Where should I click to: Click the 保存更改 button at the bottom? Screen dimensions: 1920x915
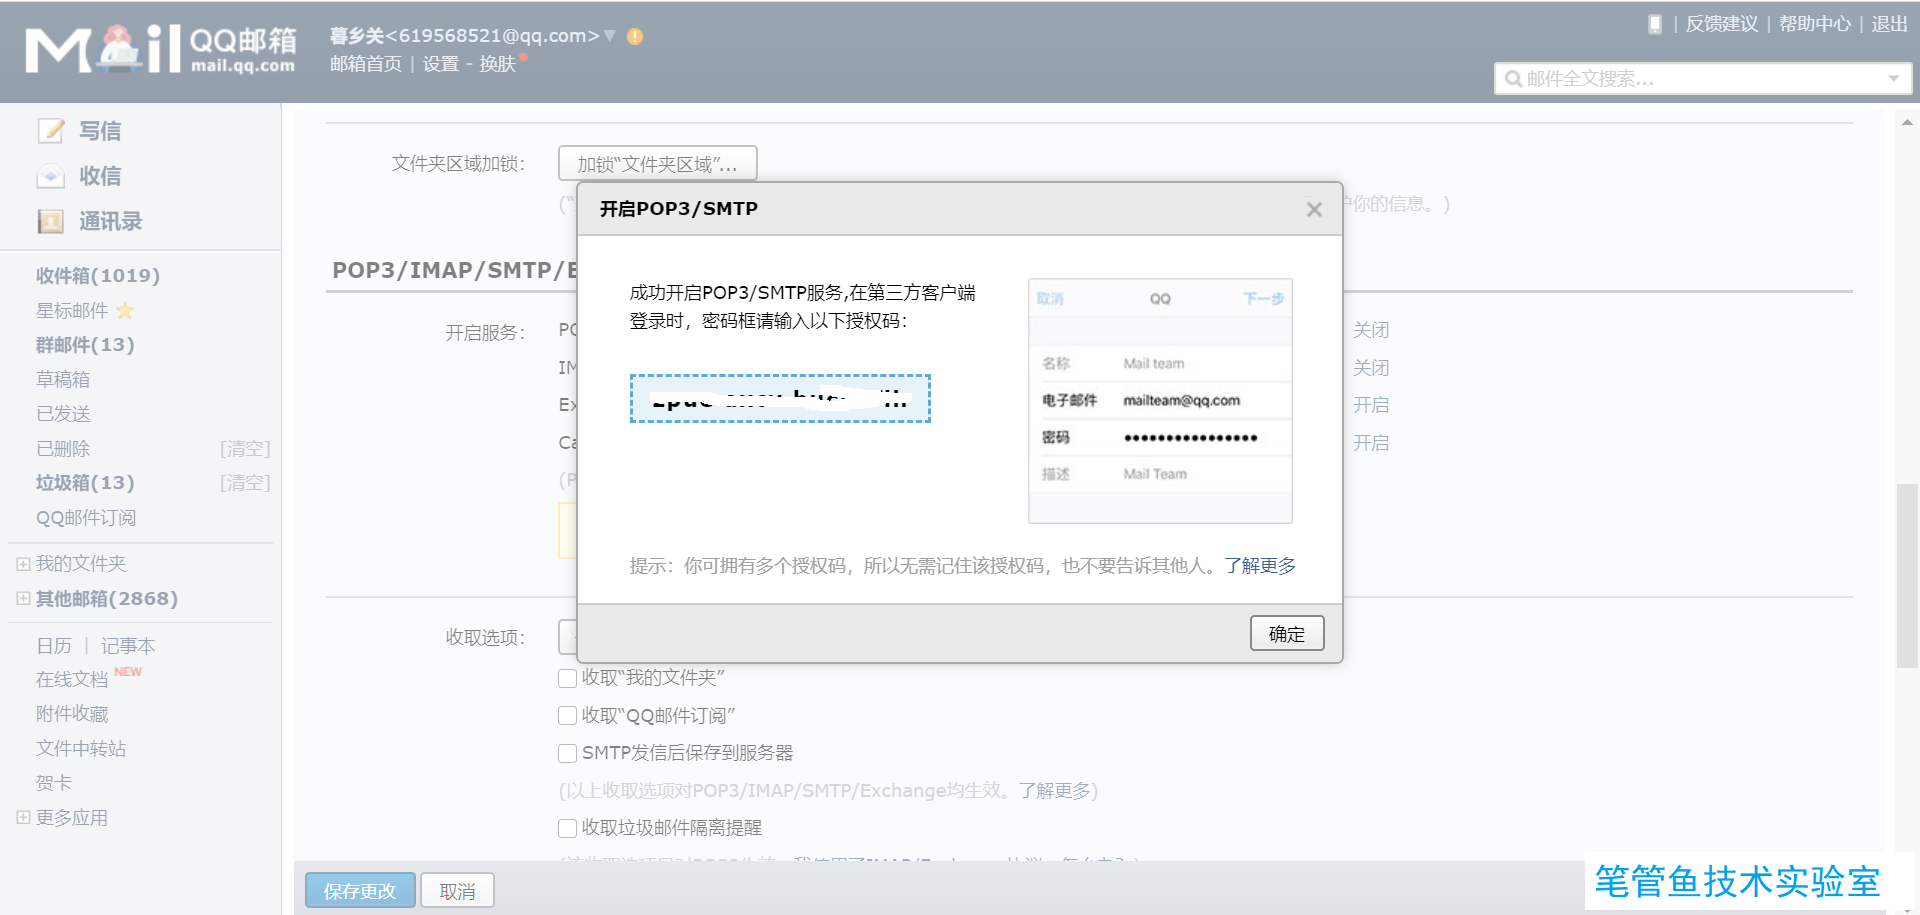(x=360, y=890)
